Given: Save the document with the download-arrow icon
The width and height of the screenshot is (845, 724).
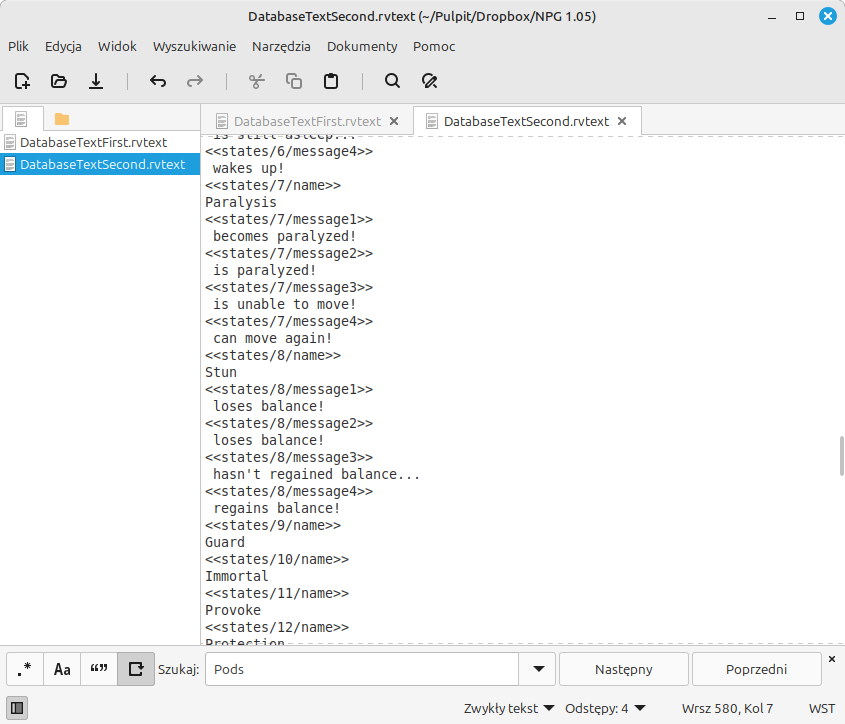Looking at the screenshot, I should (96, 81).
